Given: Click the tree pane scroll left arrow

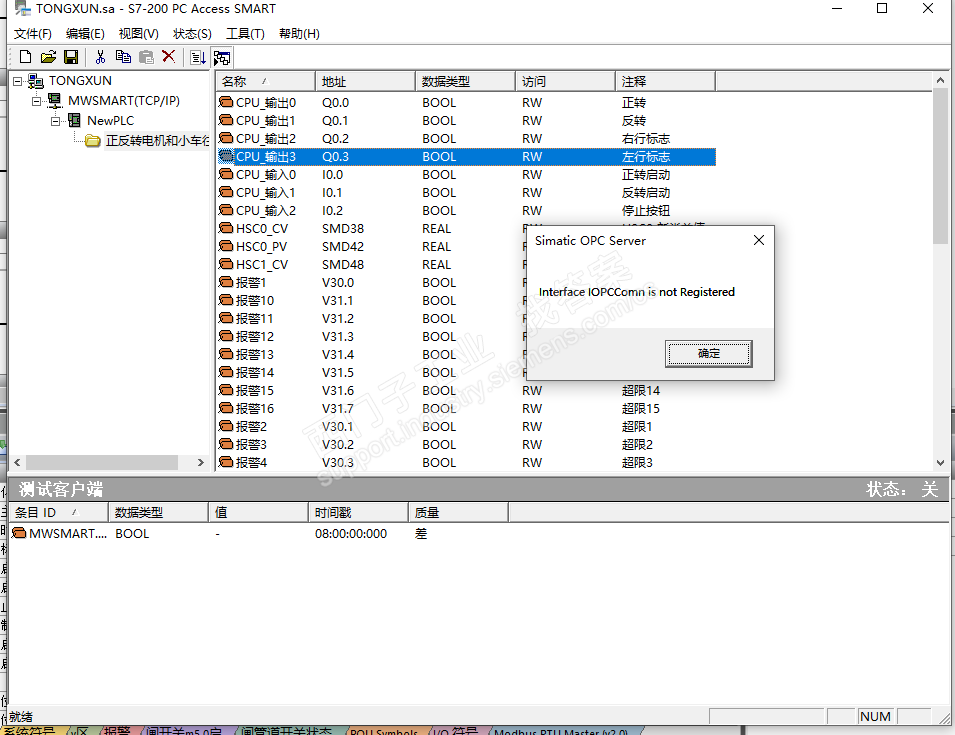Looking at the screenshot, I should 17,462.
